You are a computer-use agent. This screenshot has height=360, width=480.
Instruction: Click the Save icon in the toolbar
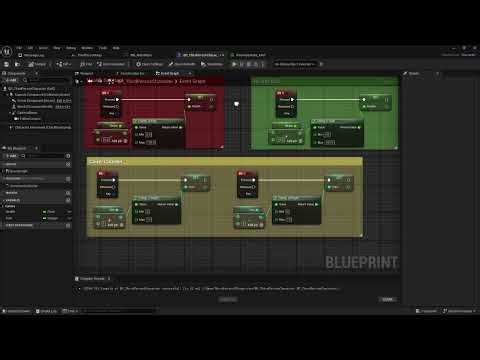[x=6, y=64]
